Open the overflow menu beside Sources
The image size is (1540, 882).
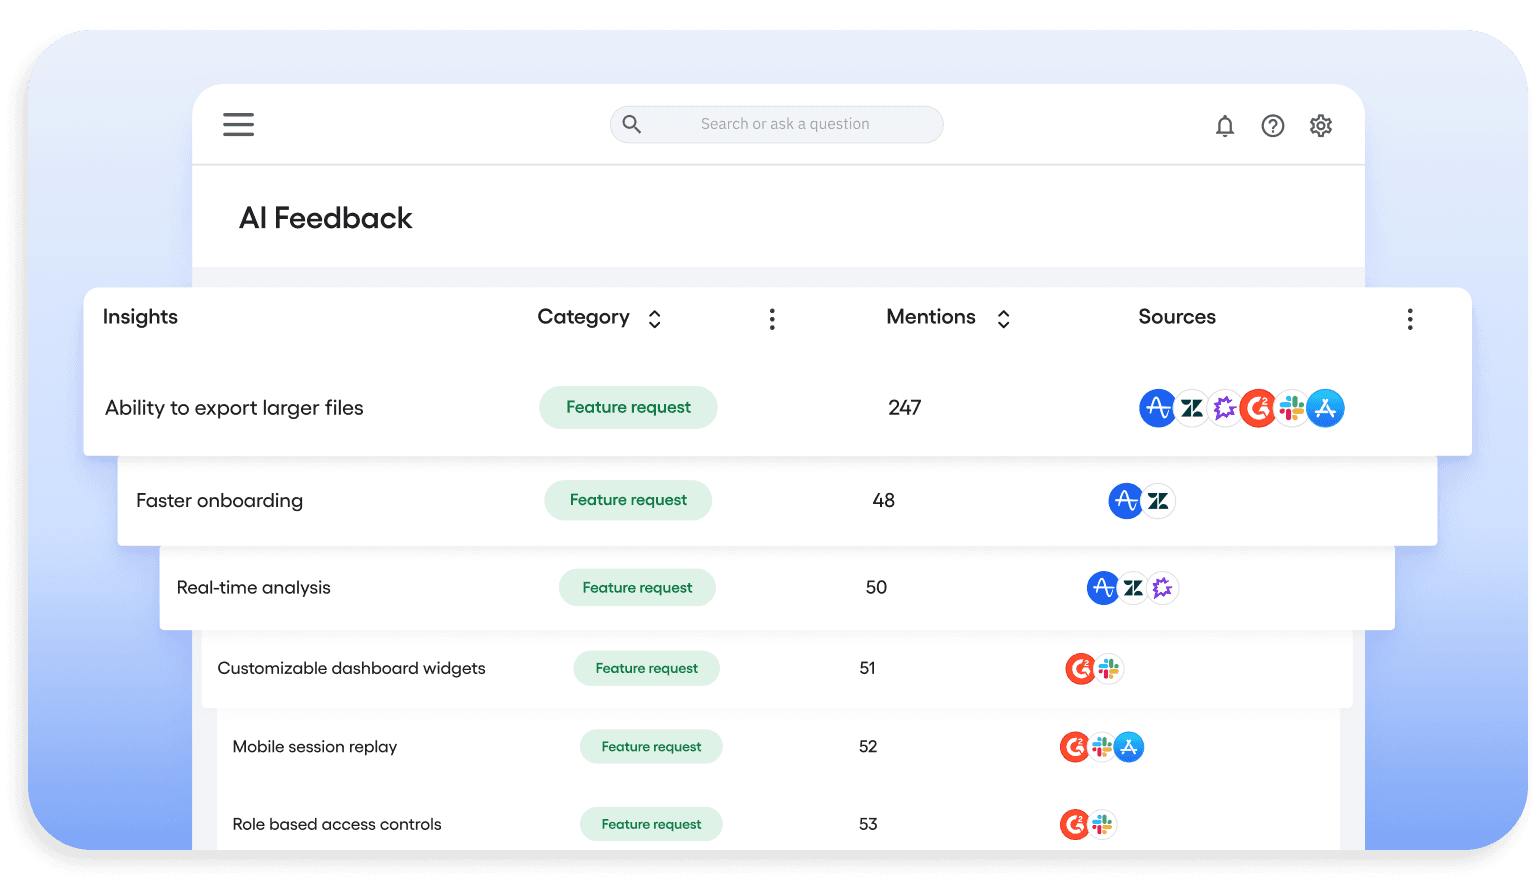point(1410,318)
